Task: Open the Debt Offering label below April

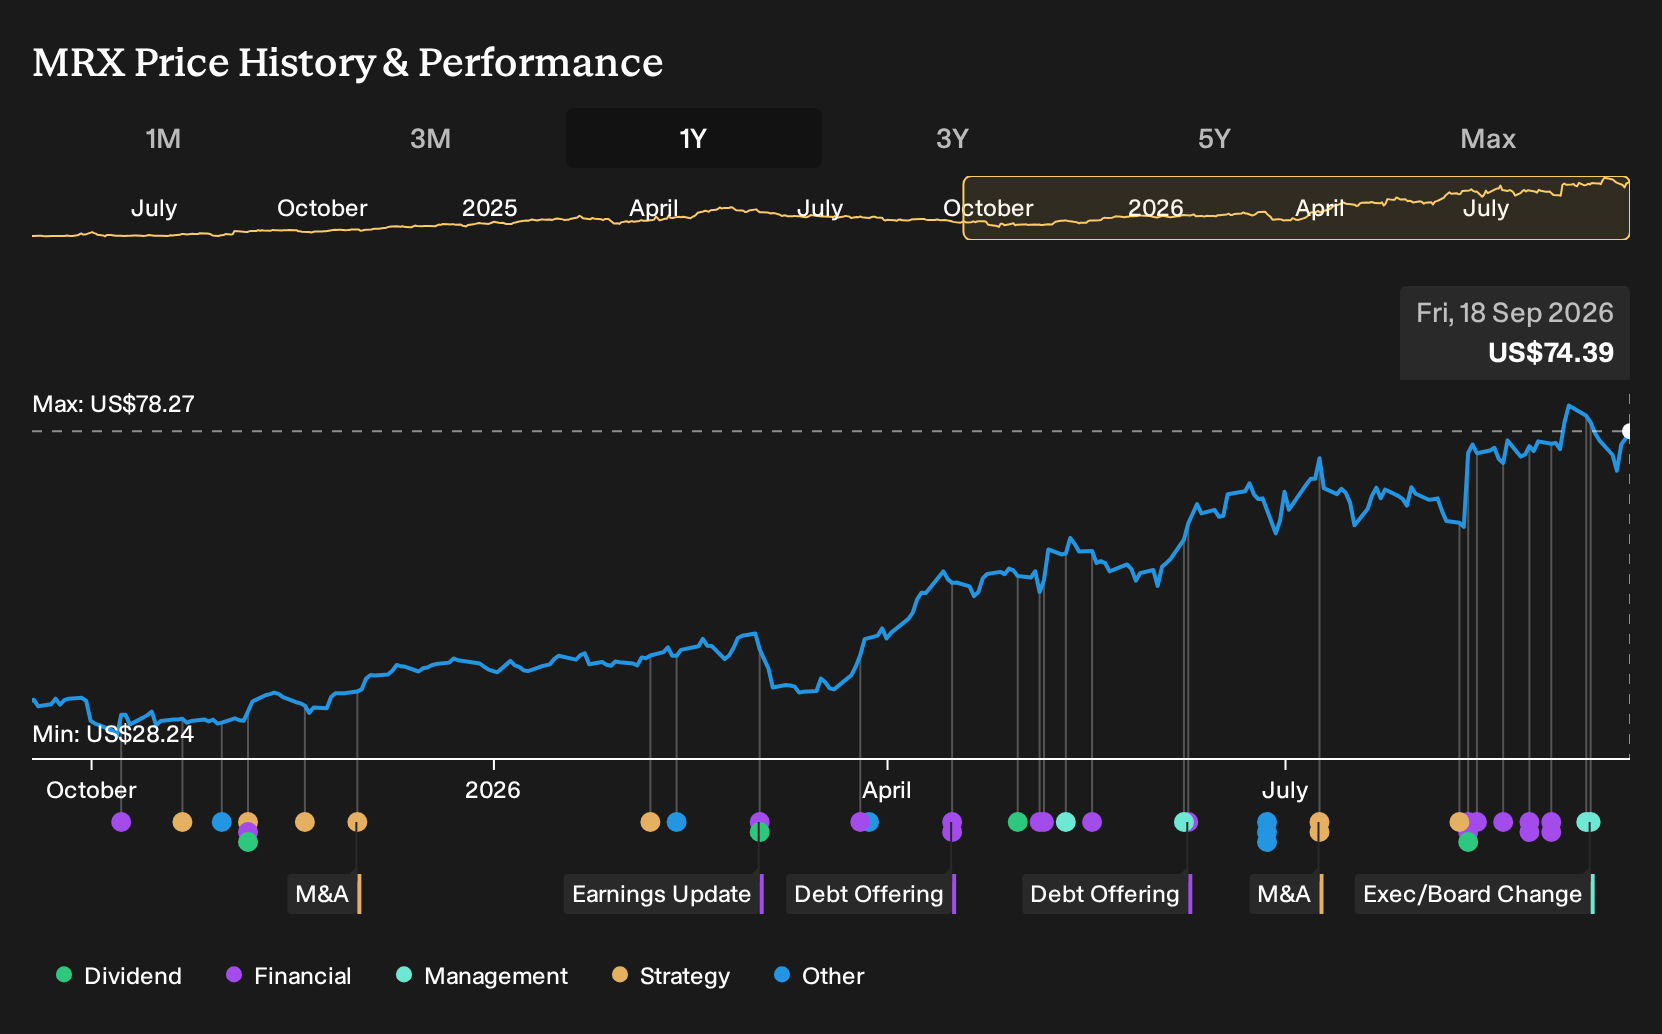Action: [871, 894]
